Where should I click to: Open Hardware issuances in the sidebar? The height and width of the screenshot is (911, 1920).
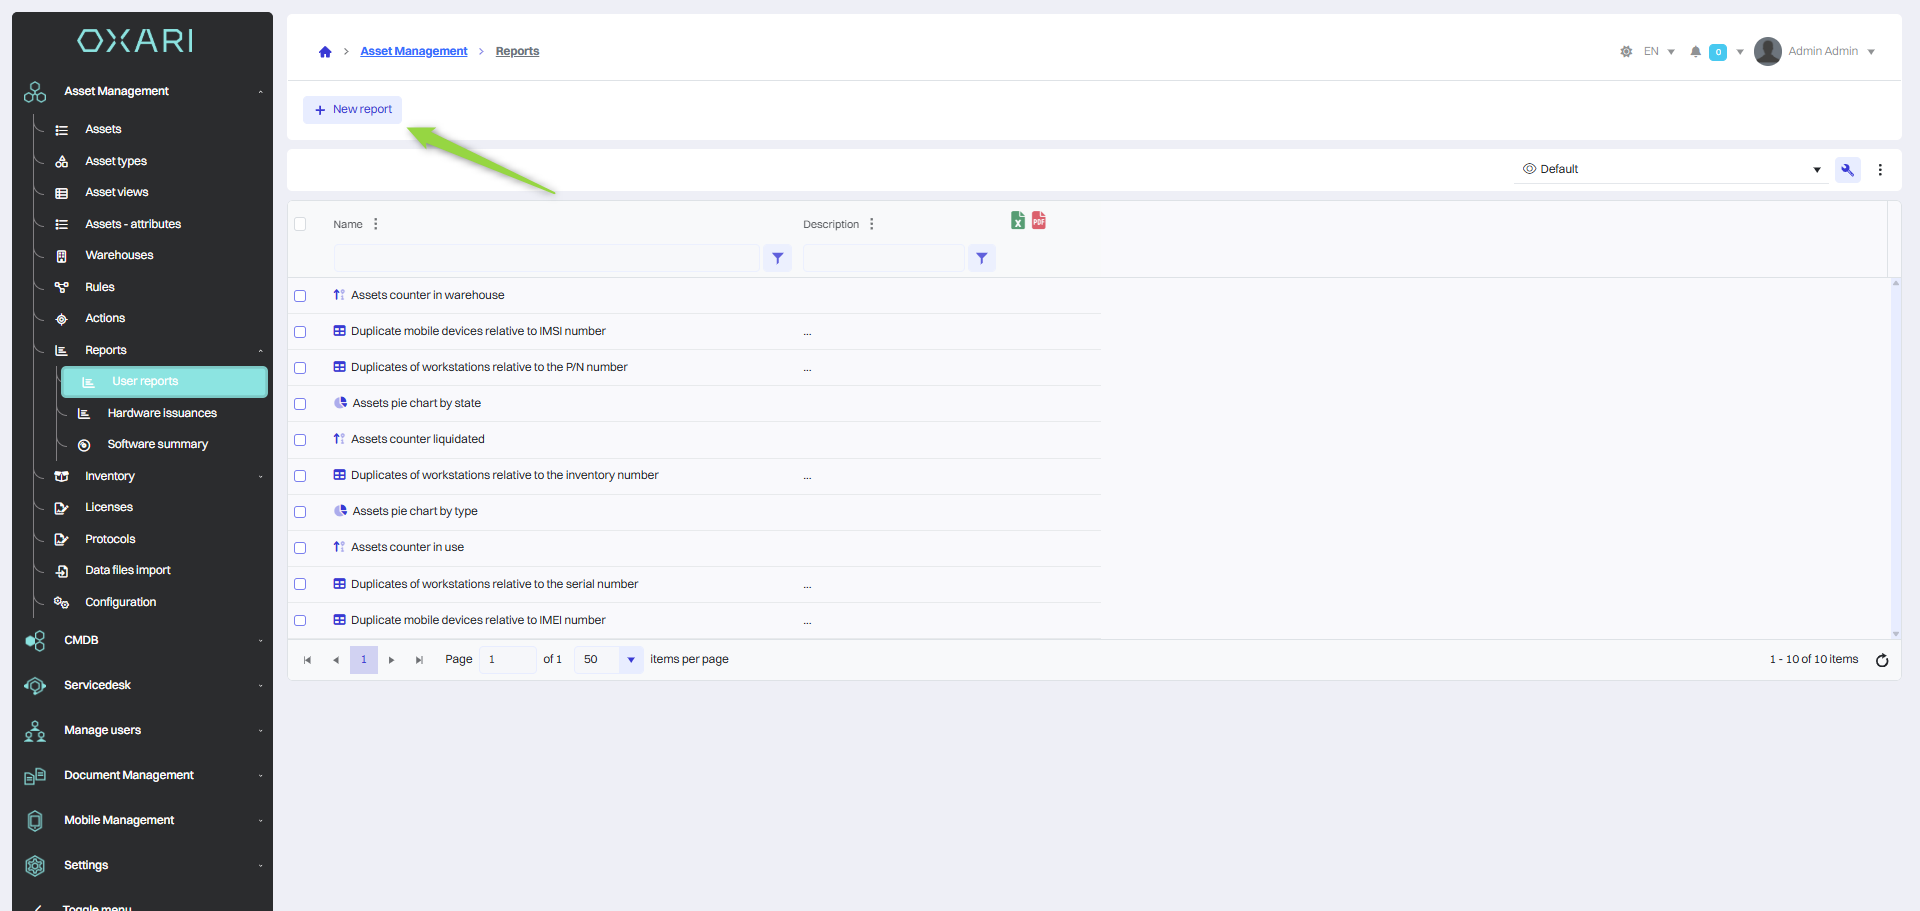(x=162, y=413)
